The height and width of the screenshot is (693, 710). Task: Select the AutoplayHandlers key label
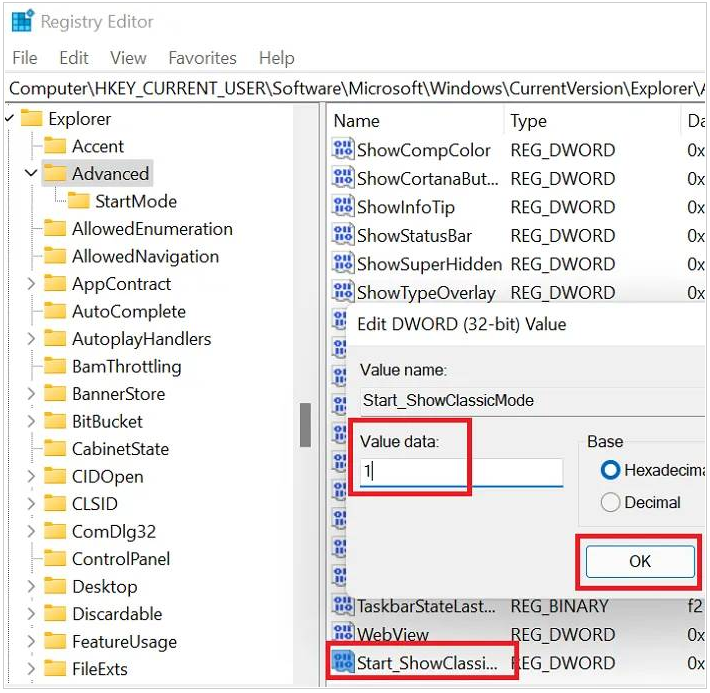pos(142,339)
